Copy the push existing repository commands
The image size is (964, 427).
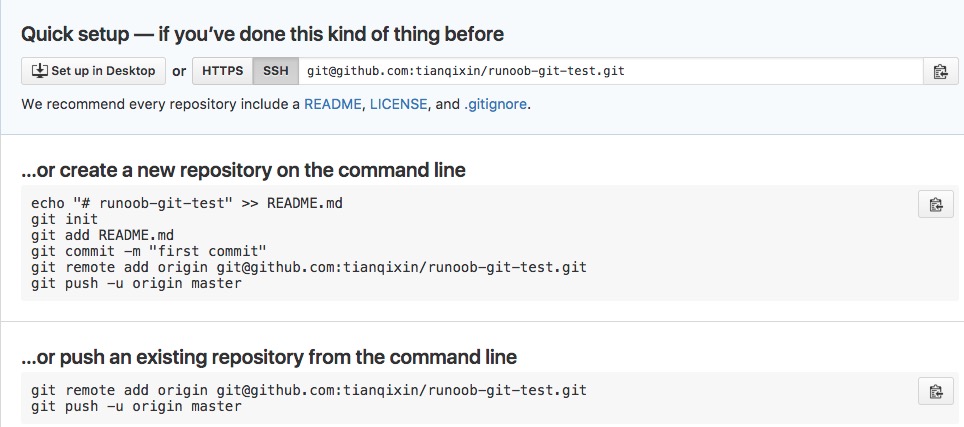pos(936,391)
